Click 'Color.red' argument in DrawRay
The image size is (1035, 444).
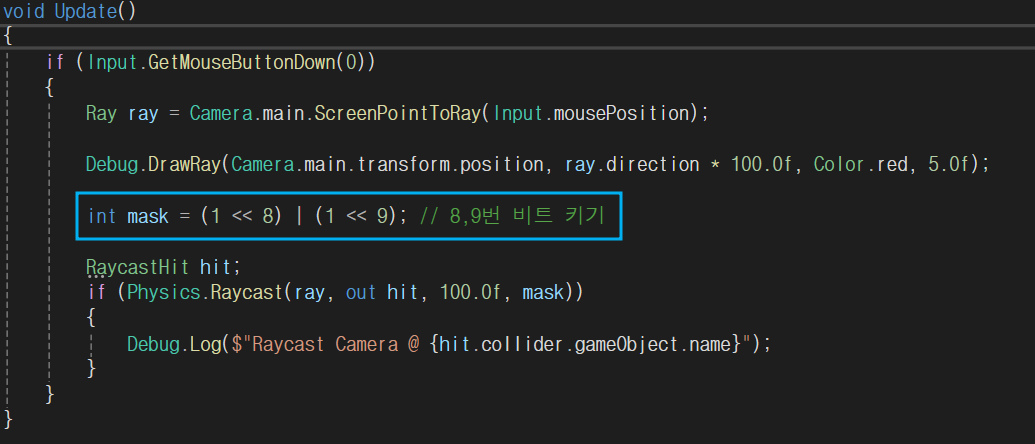tap(859, 164)
